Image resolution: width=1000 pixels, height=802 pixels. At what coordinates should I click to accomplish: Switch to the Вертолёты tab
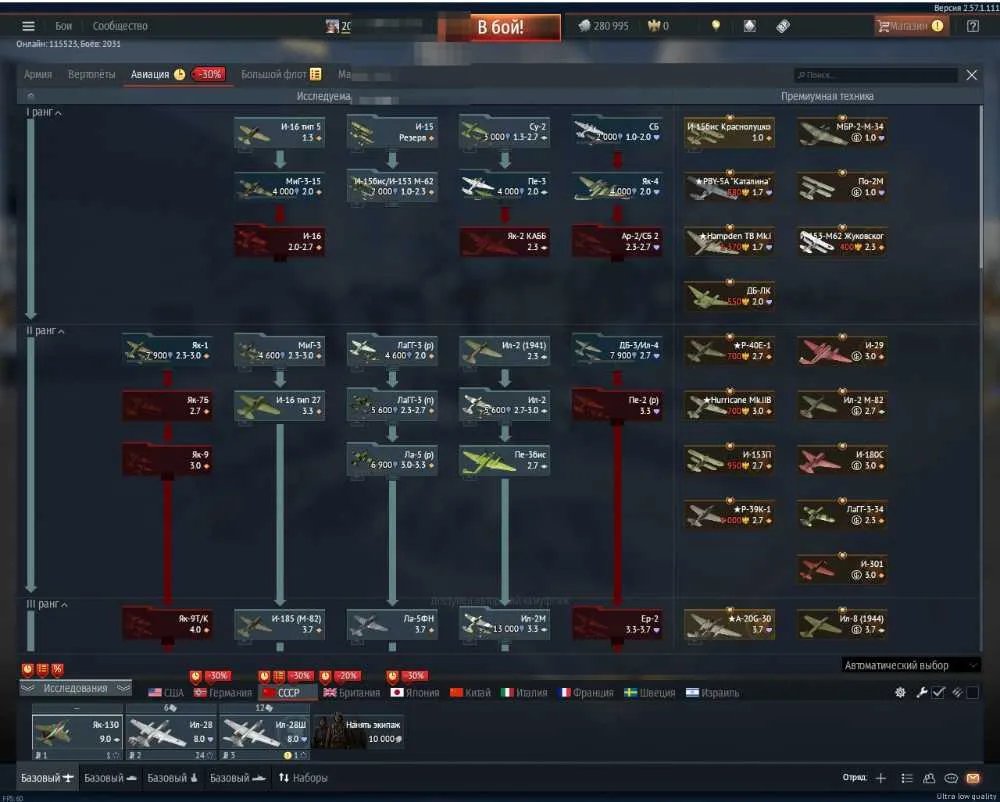pos(91,75)
